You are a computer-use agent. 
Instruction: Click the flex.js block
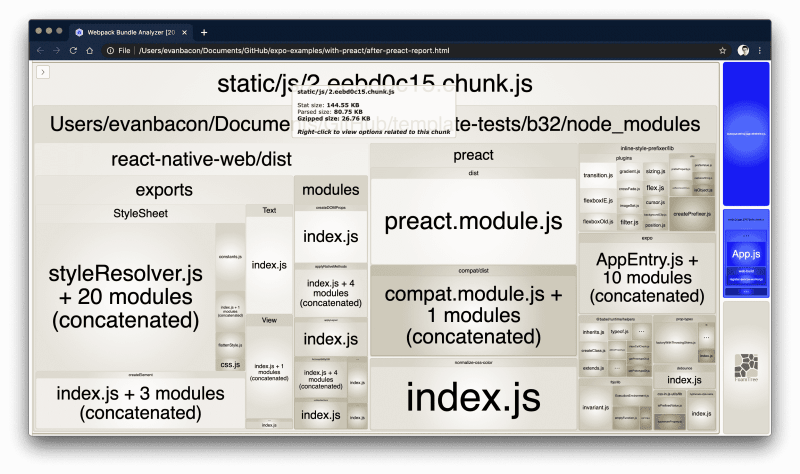pyautogui.click(x=655, y=188)
